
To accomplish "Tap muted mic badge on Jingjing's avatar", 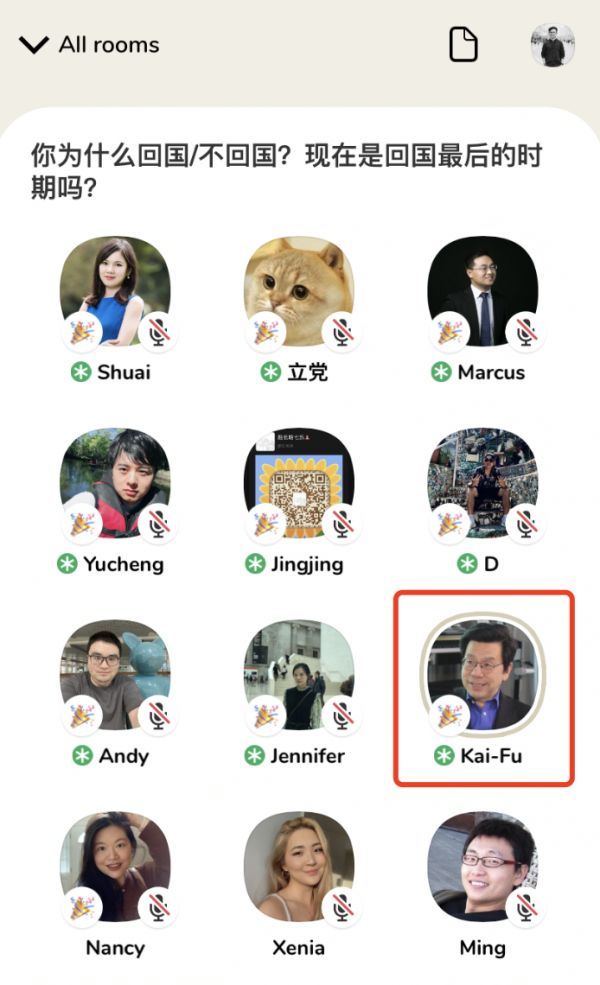I will [342, 524].
